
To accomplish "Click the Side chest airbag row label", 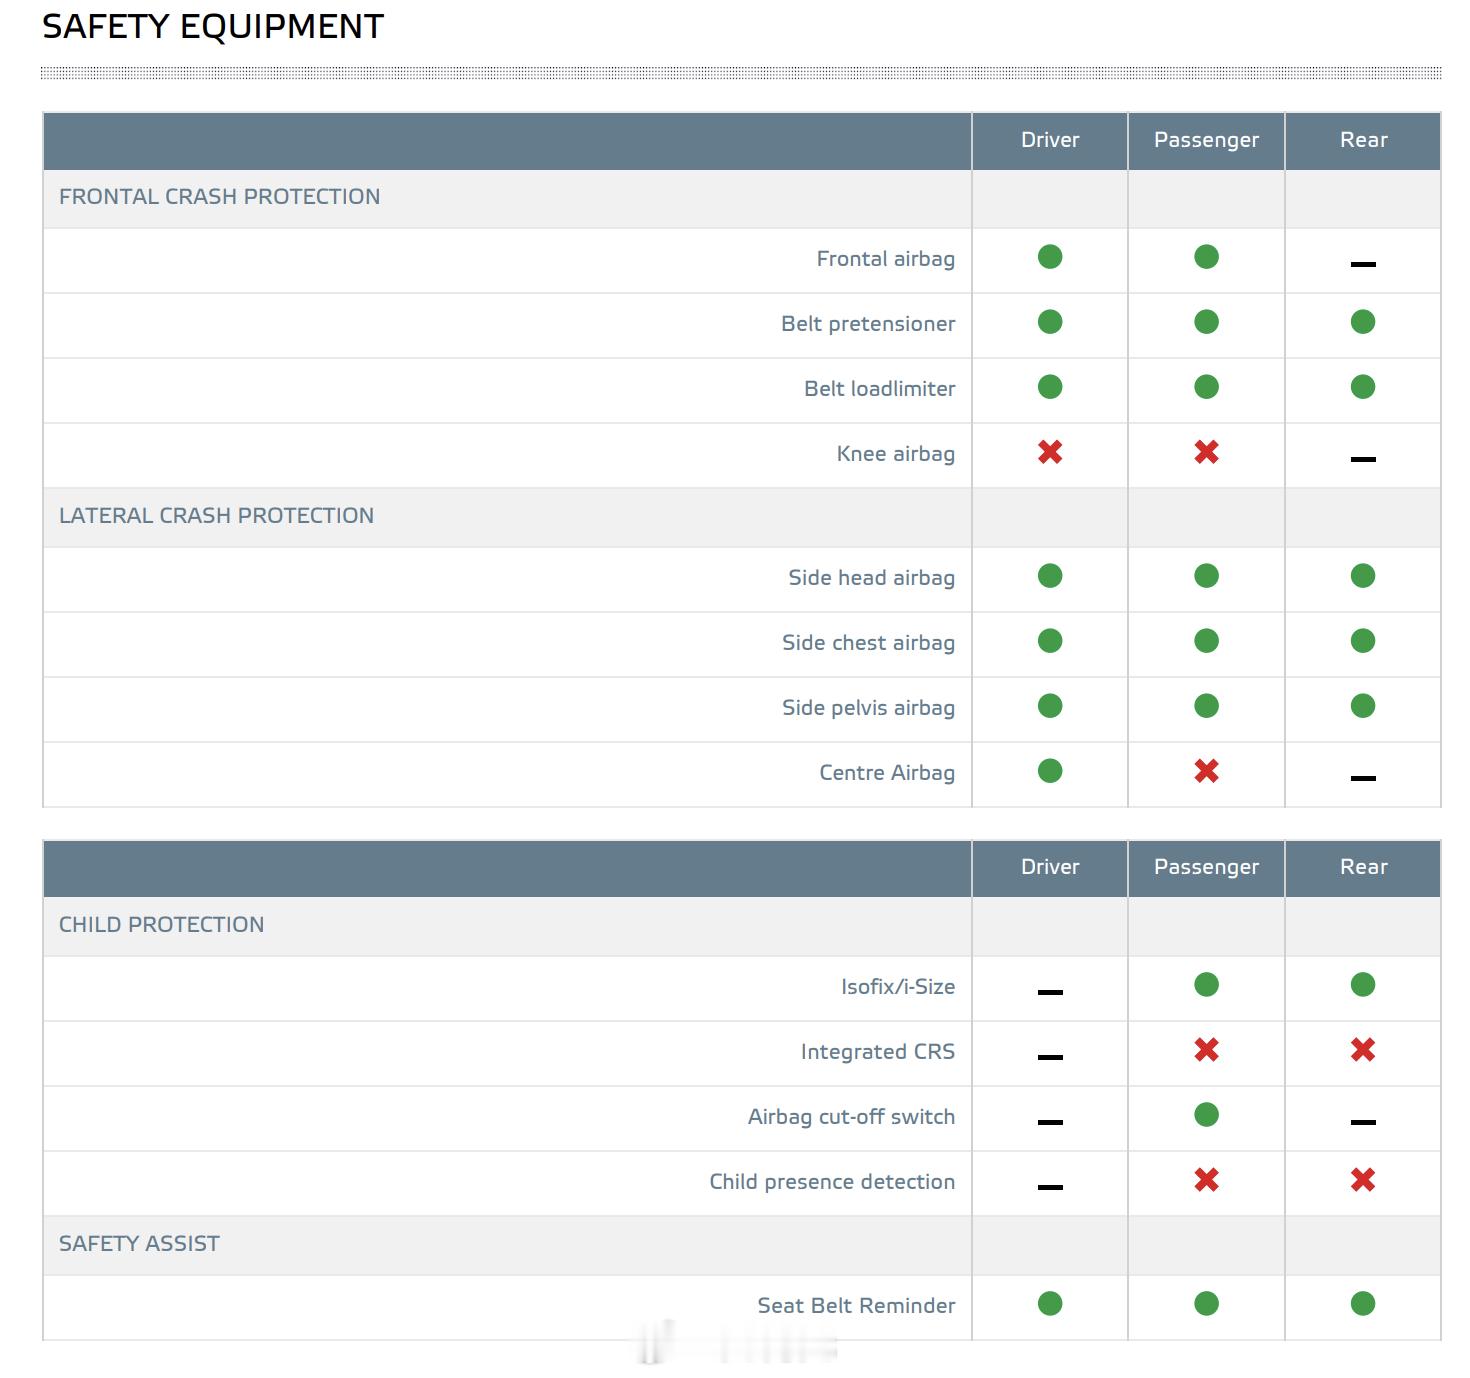I will (868, 643).
